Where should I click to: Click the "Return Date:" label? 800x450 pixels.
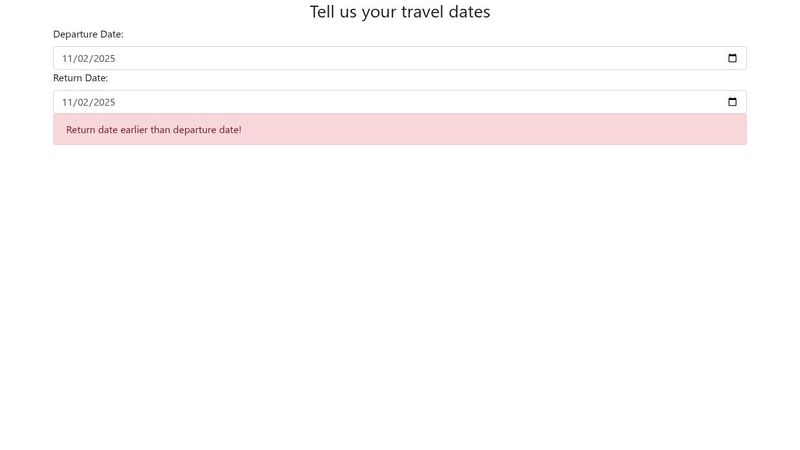pos(80,78)
